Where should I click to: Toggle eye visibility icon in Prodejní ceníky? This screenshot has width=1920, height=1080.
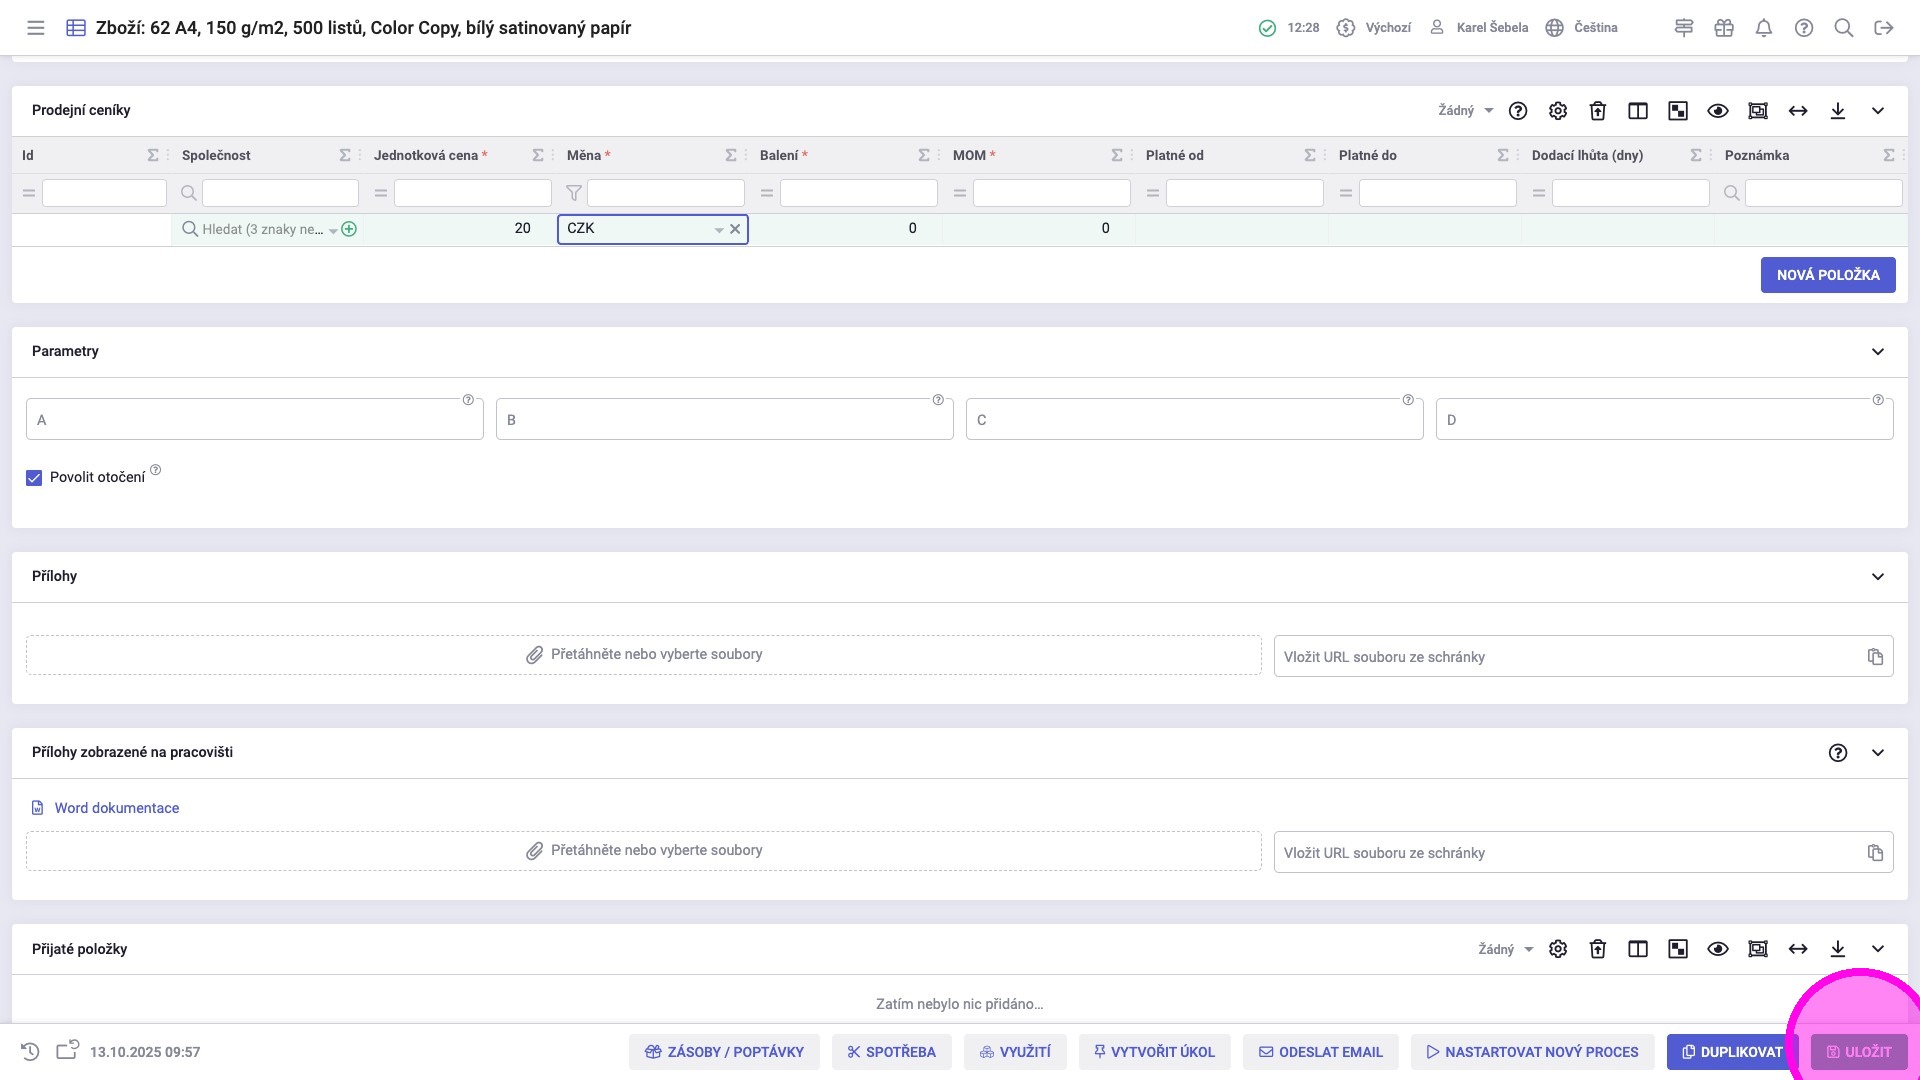tap(1718, 111)
